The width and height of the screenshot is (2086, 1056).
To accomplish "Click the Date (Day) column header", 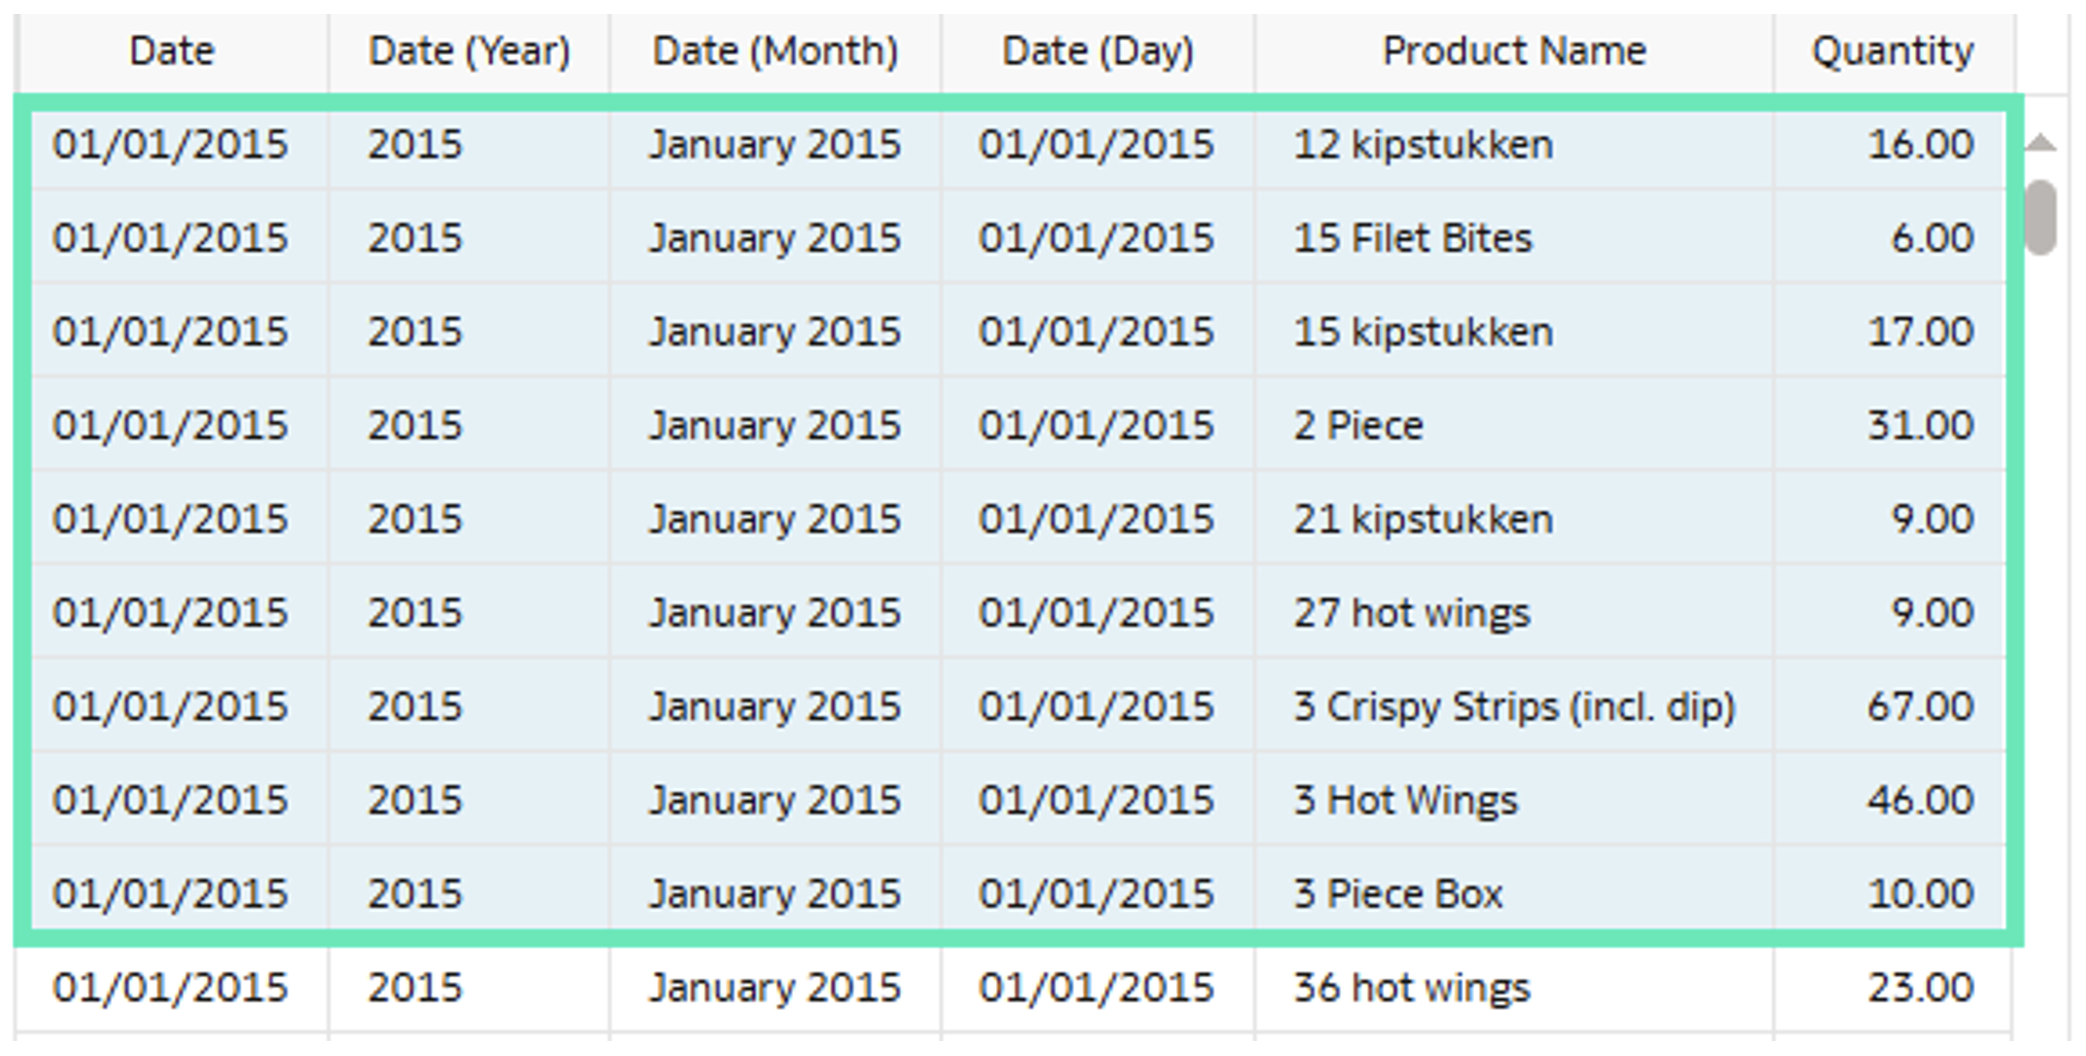I will 1097,51.
